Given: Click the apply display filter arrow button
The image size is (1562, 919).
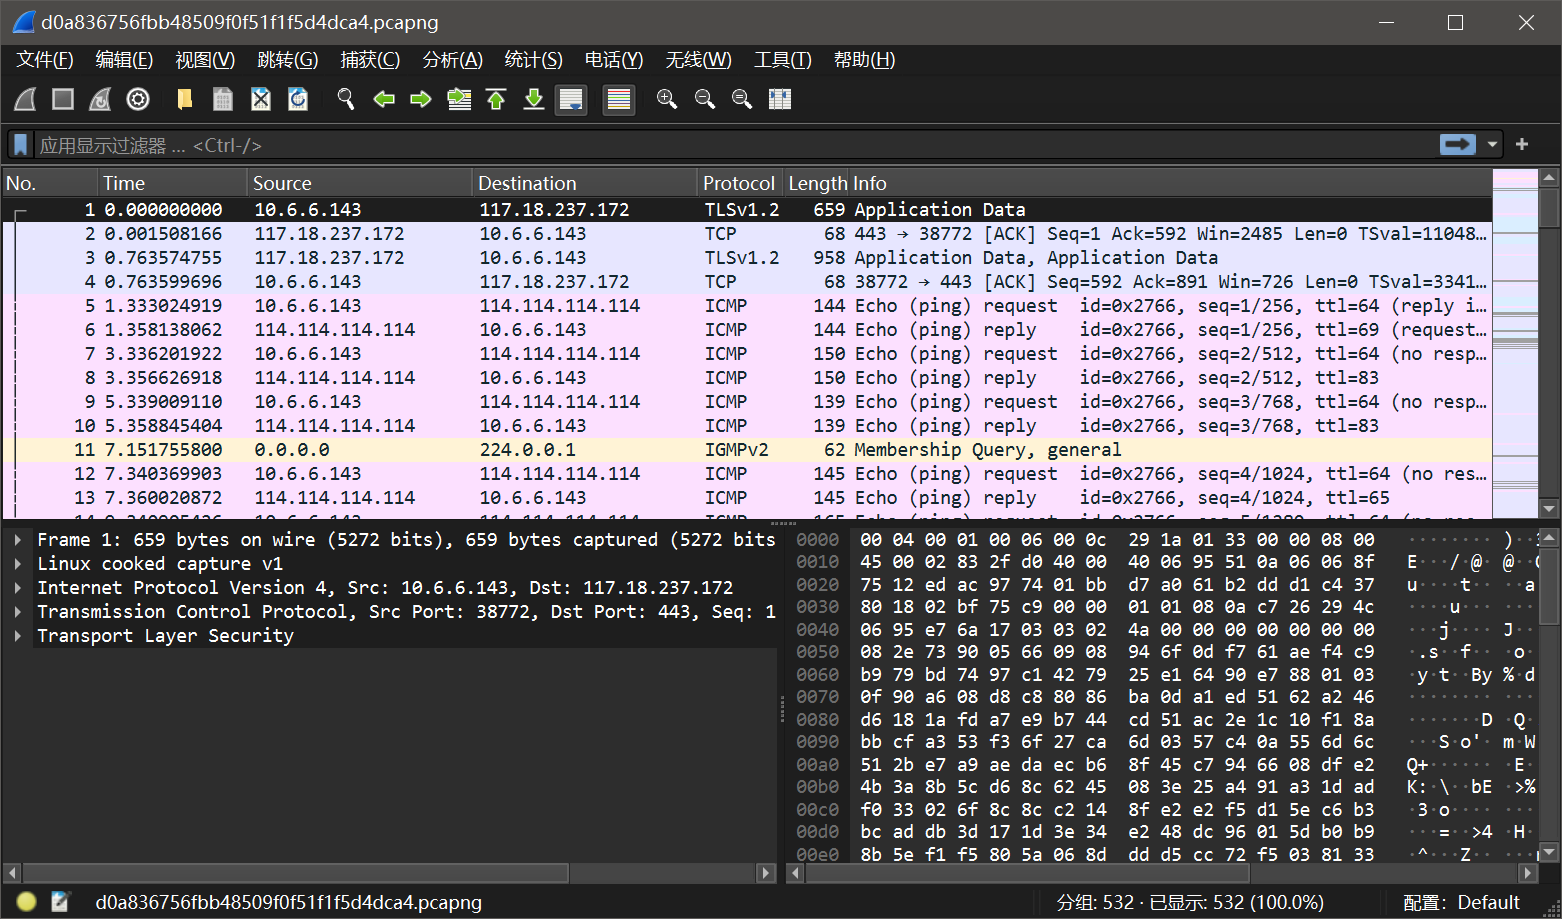Looking at the screenshot, I should pos(1457,145).
